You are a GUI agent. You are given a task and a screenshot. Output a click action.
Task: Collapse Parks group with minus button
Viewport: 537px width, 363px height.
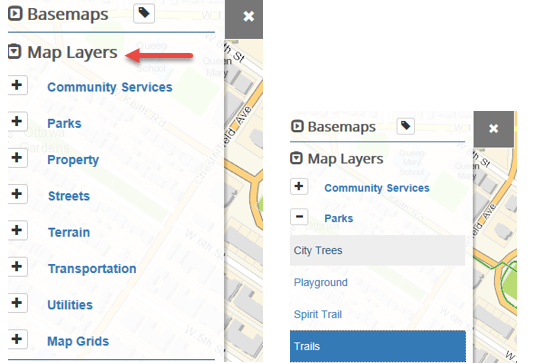[299, 217]
